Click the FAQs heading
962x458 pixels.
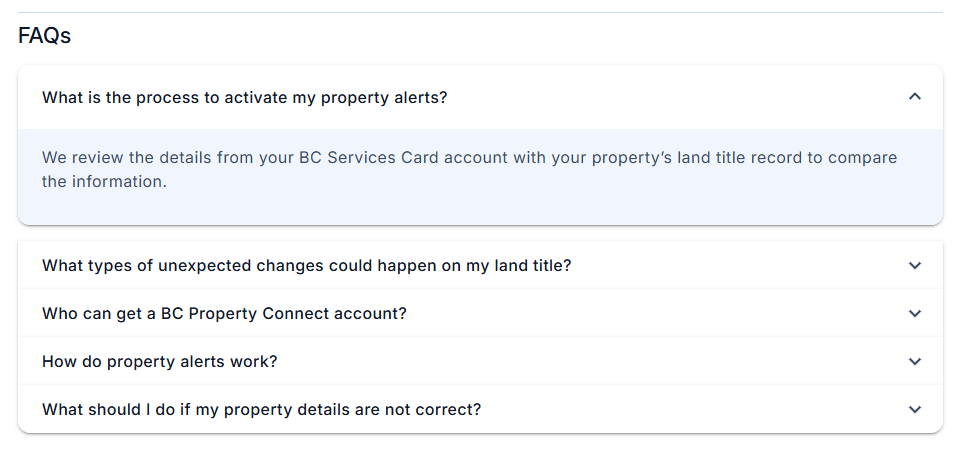(44, 36)
